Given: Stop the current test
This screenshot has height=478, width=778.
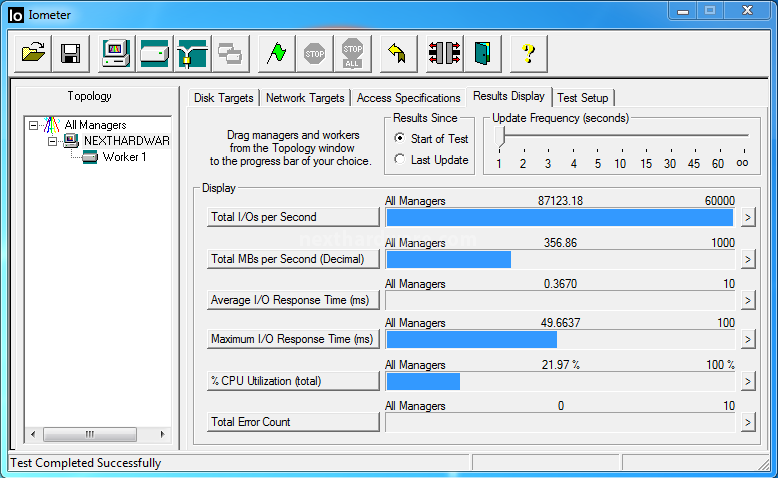Looking at the screenshot, I should point(315,54).
